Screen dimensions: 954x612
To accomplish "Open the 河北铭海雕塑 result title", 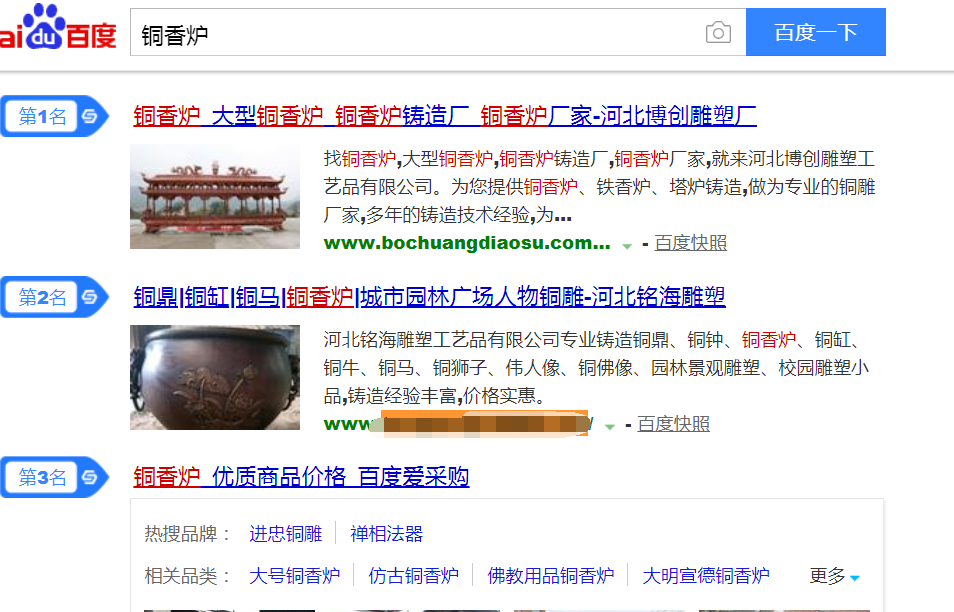I will coord(430,297).
